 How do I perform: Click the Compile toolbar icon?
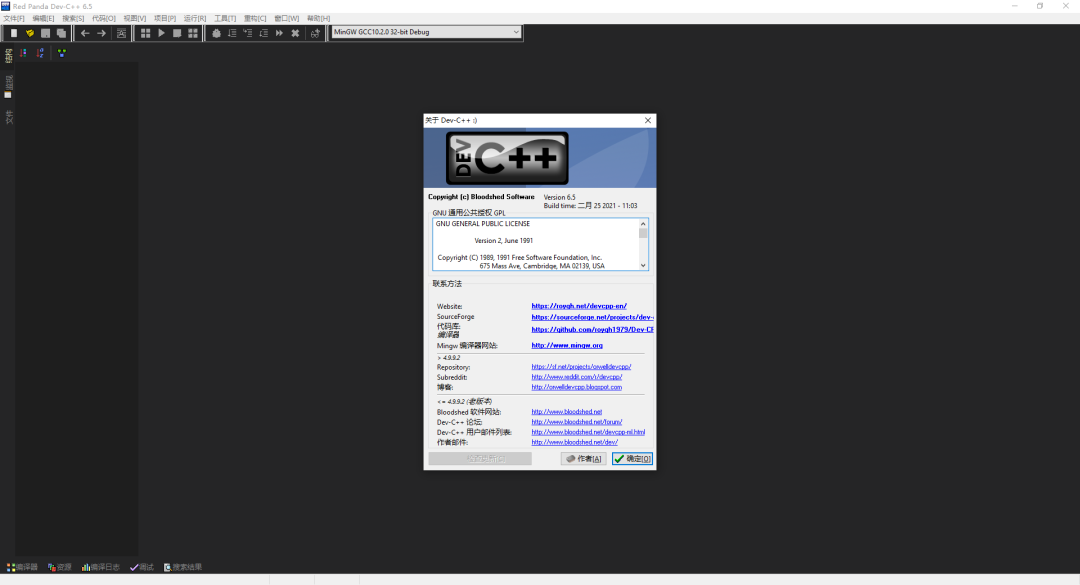pos(145,32)
